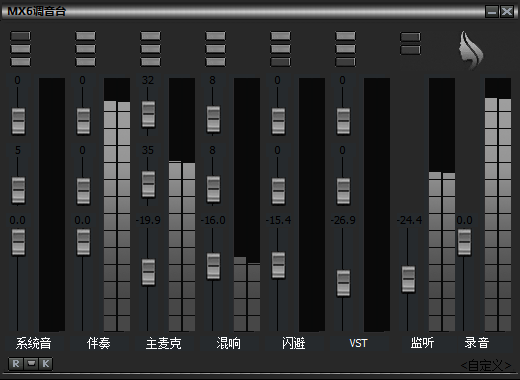This screenshot has width=520, height=380.
Task: Toggle the top button above 主麦克 channel
Action: click(150, 36)
